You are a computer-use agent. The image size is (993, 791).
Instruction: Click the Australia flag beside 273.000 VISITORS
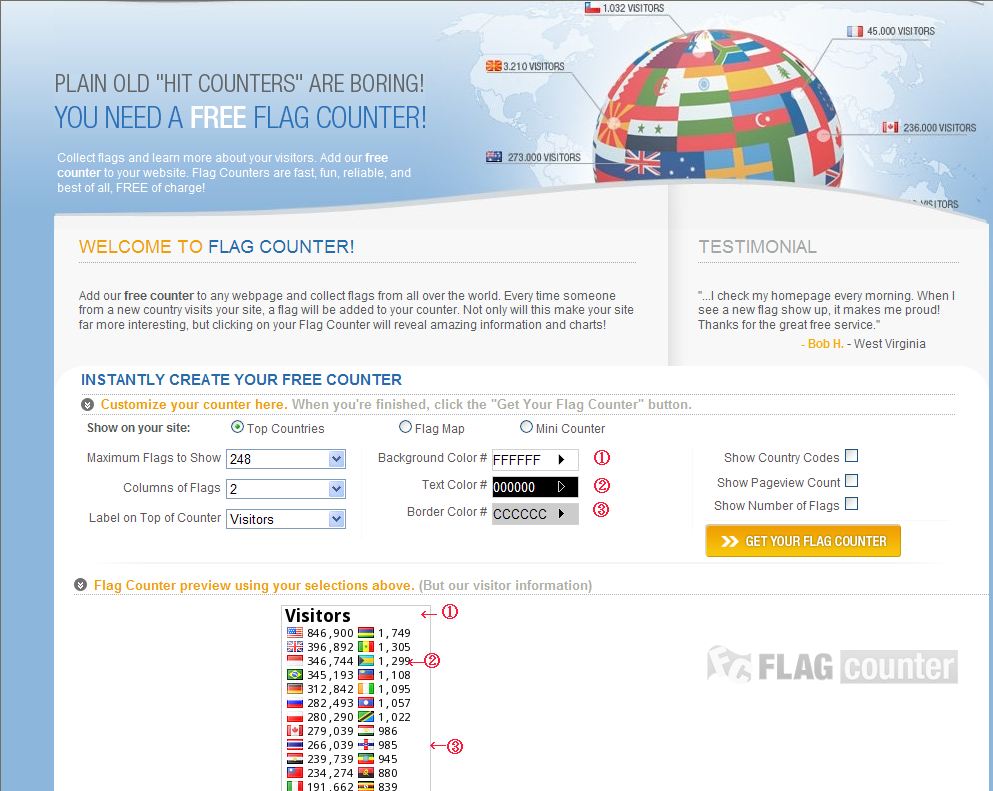tap(493, 156)
